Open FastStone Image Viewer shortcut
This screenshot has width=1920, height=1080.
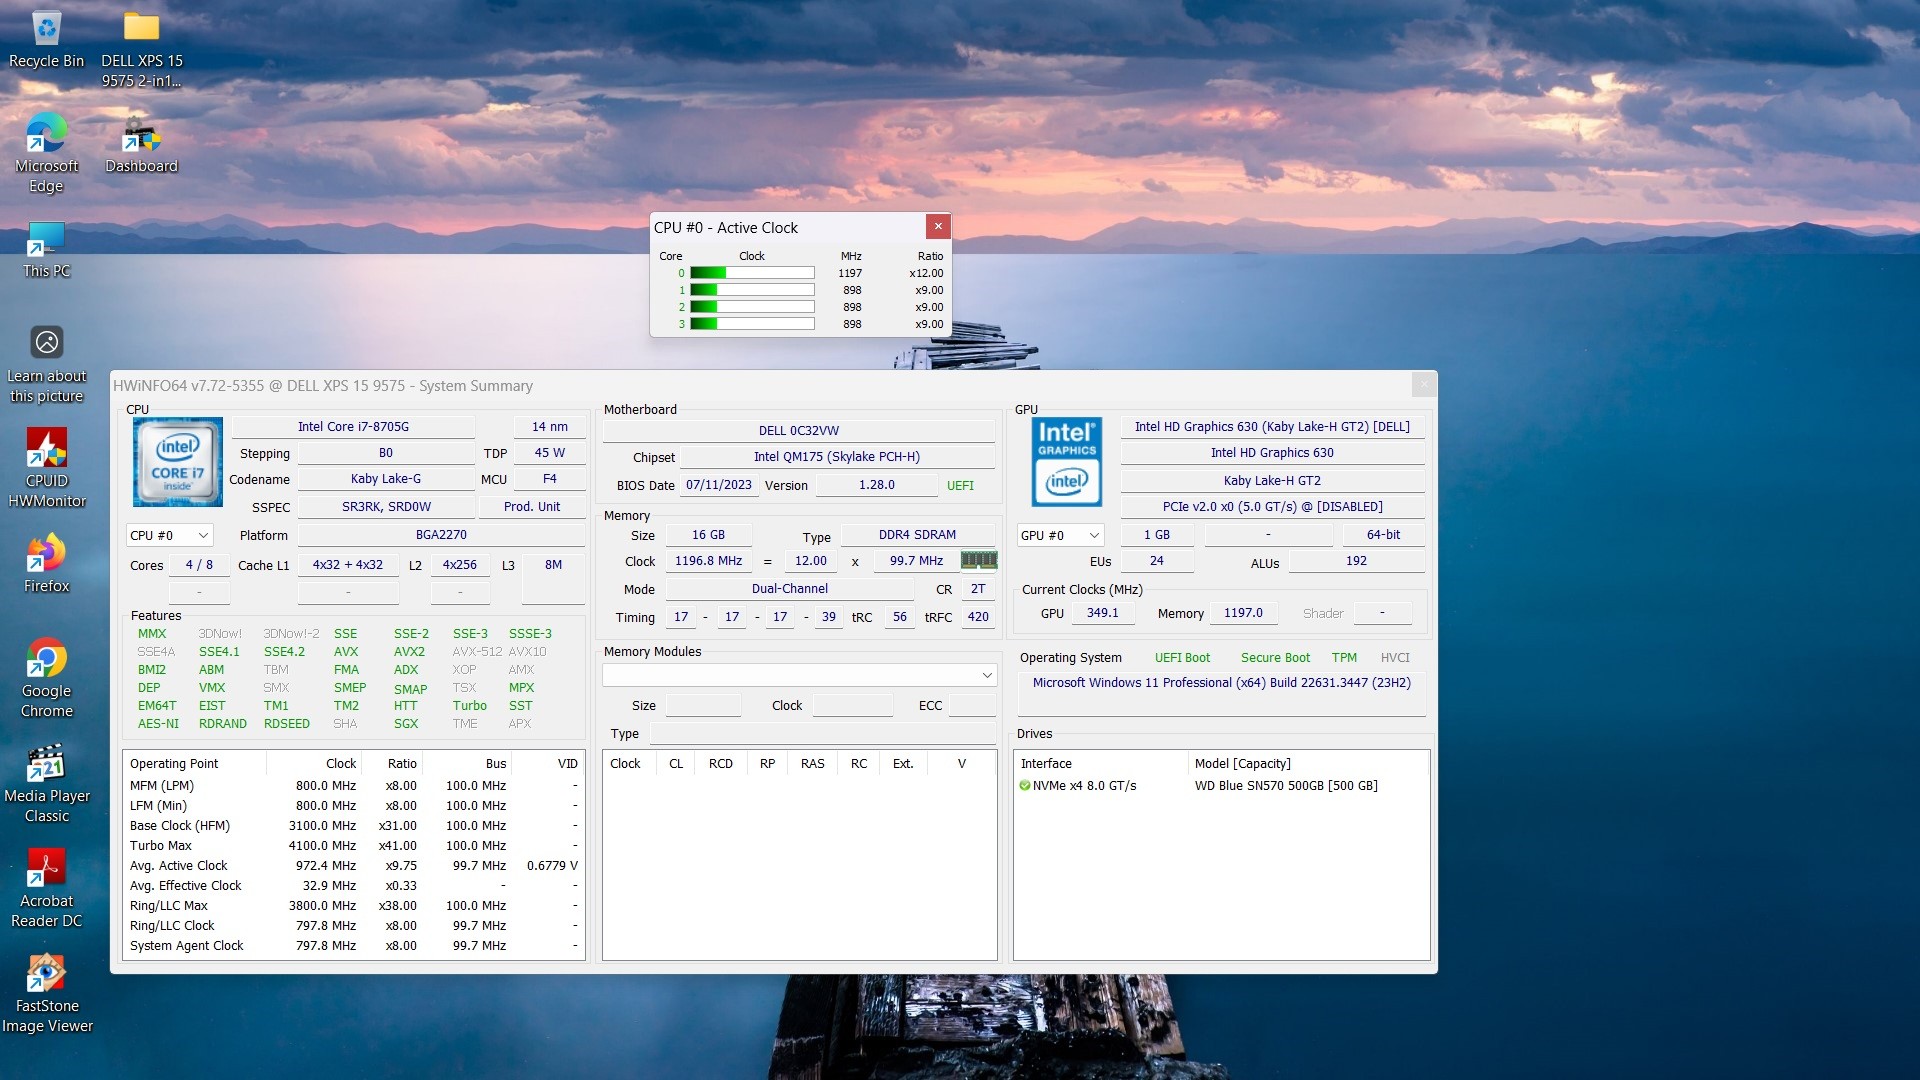46,993
